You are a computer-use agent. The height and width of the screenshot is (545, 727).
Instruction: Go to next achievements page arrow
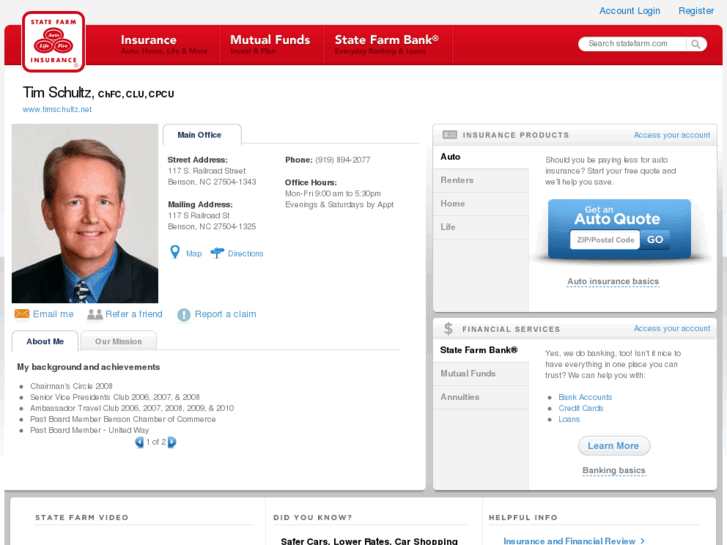pyautogui.click(x=172, y=442)
